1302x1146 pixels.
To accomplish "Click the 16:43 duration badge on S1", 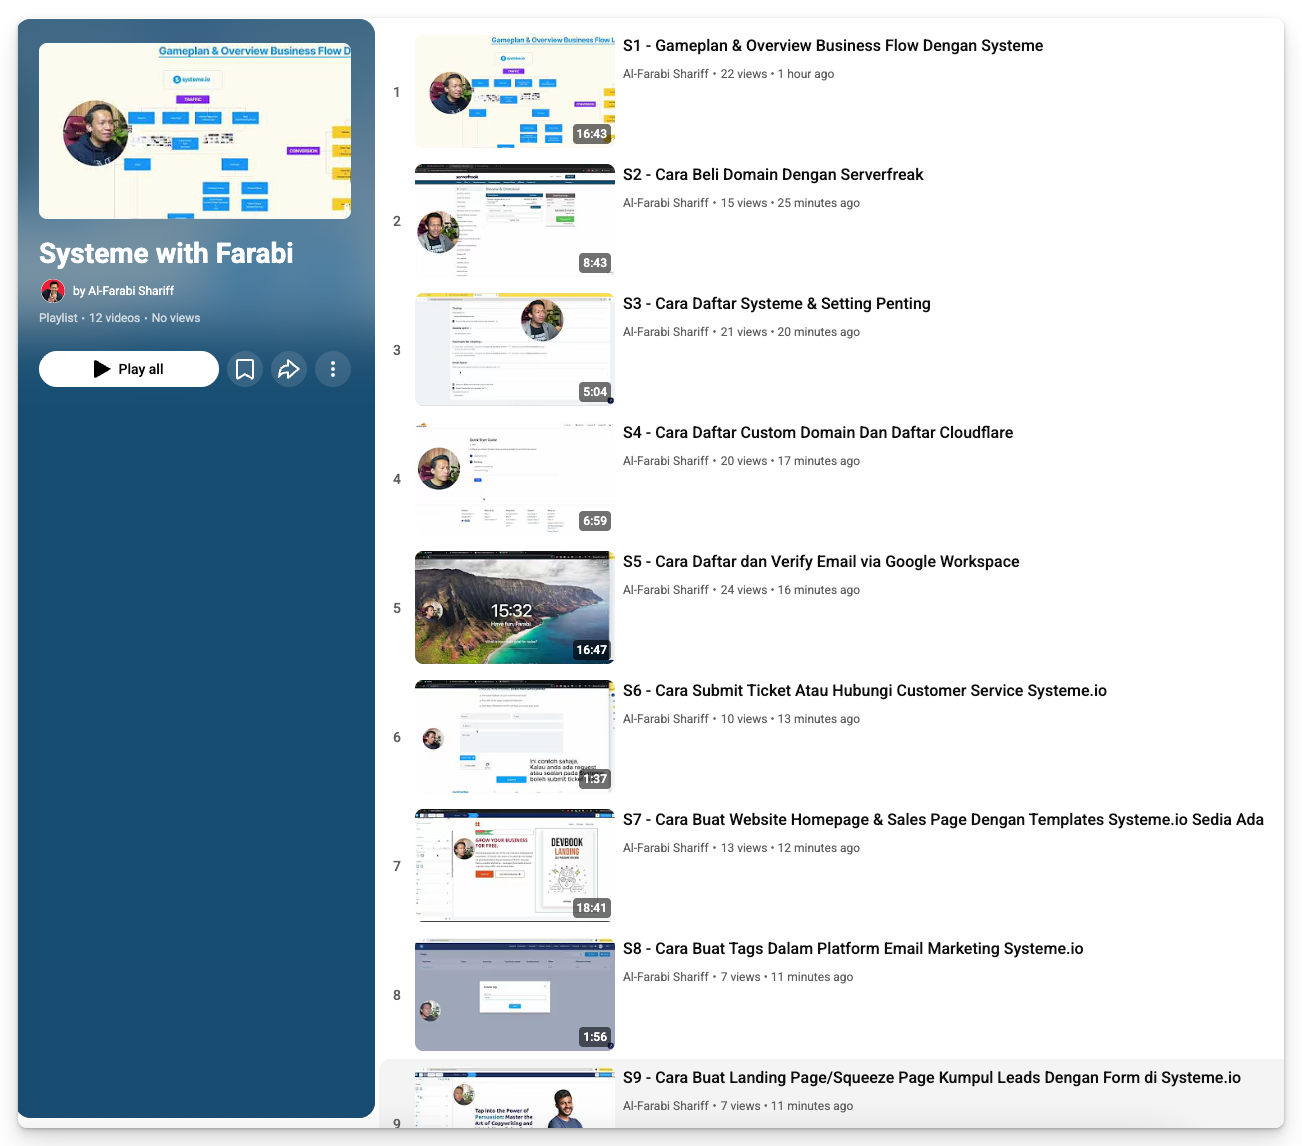I will [591, 134].
